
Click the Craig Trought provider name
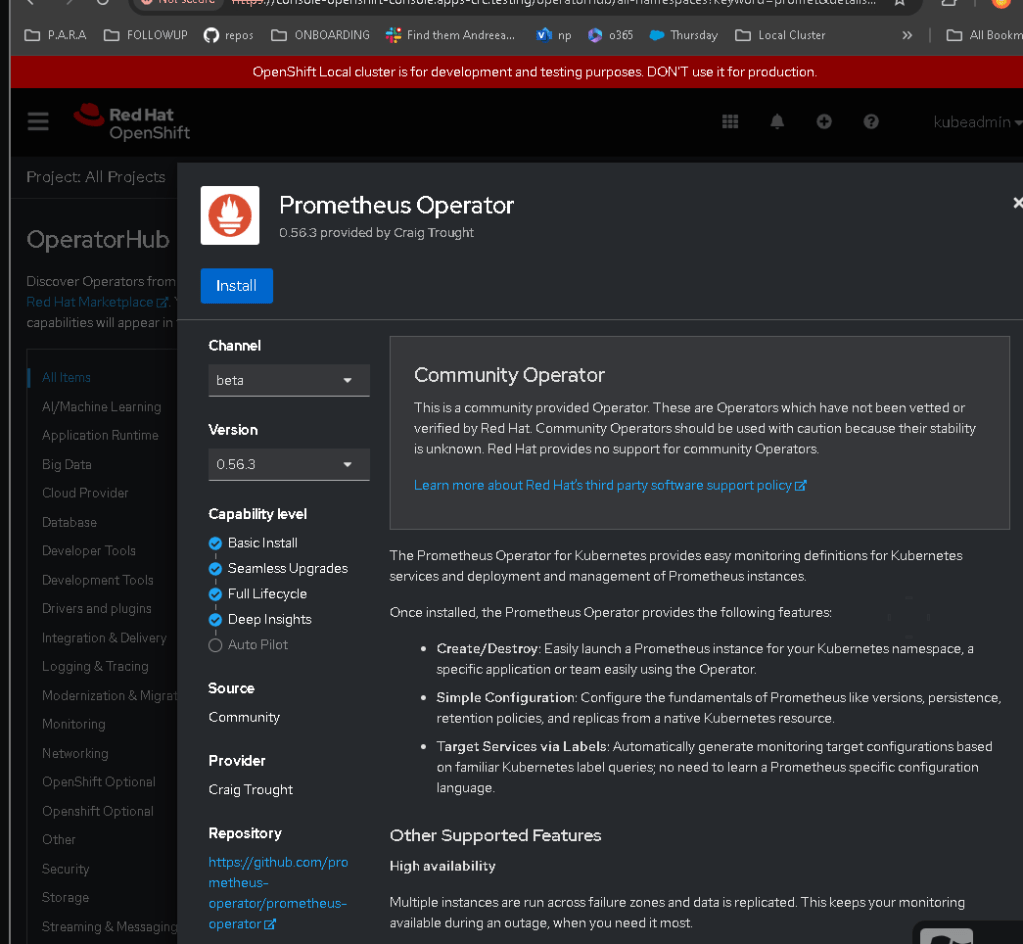[251, 790]
